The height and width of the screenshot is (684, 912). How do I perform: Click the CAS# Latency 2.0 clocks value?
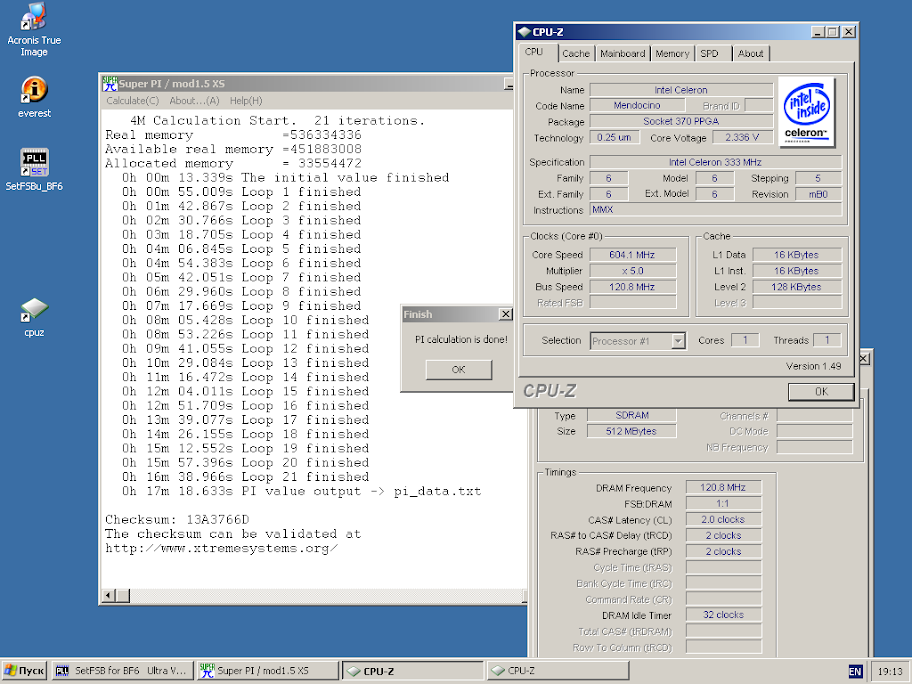coord(723,519)
